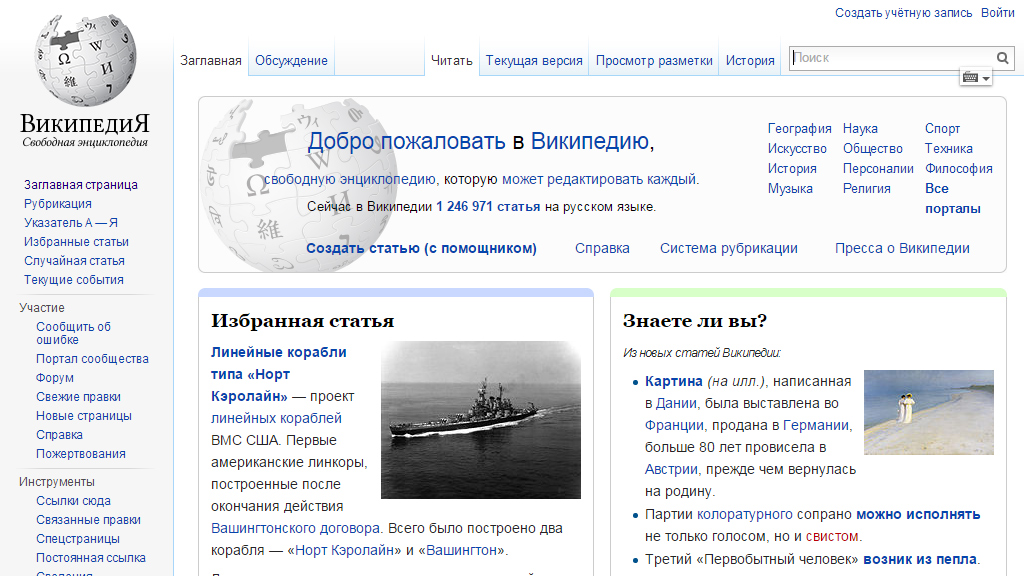Open Текущие события link

pyautogui.click(x=74, y=280)
